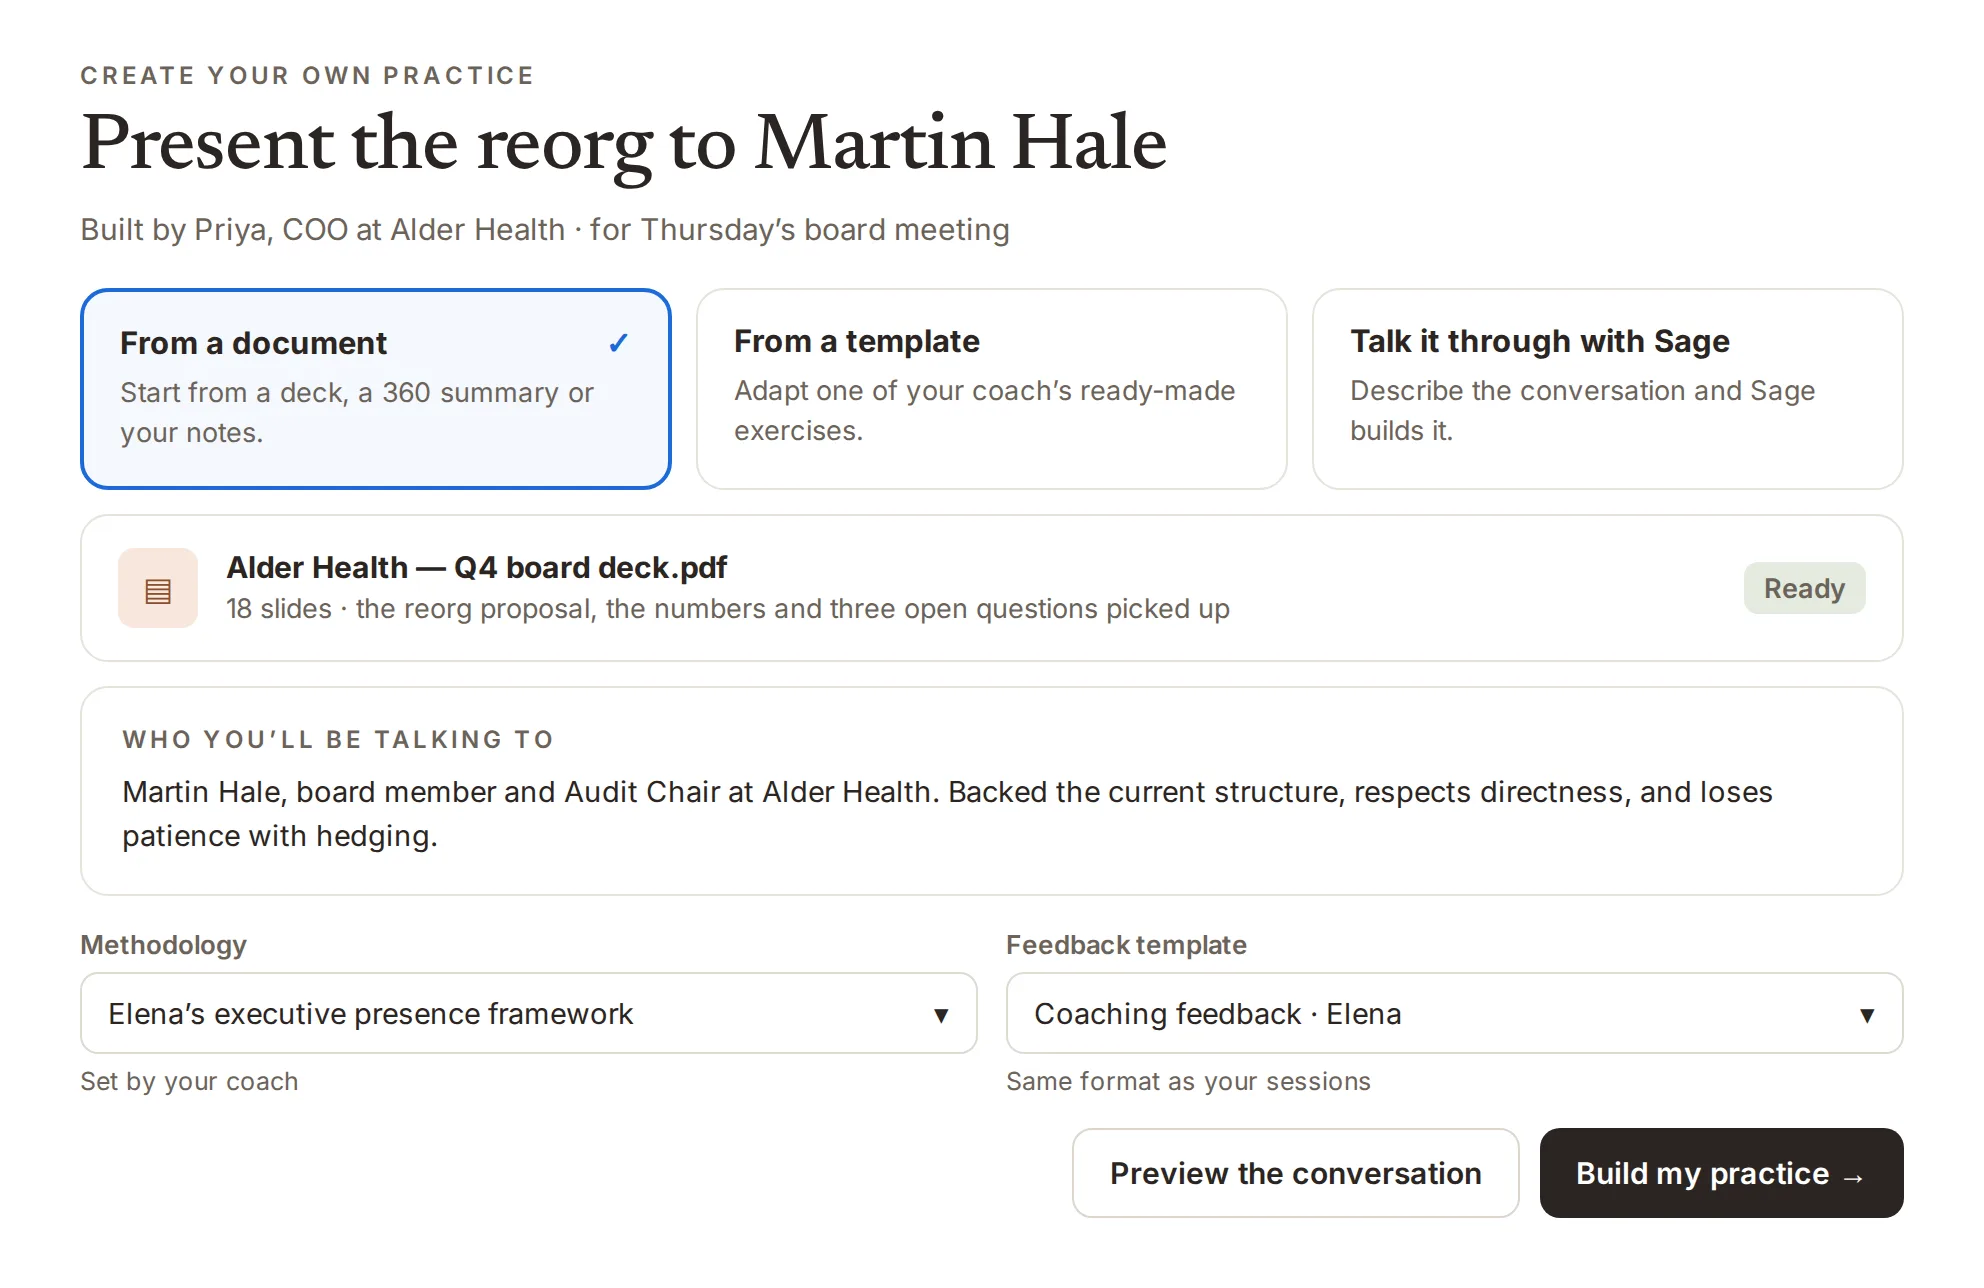Screen dimensions: 1984x1288
Task: Click the Feedback template field label
Action: 1126,945
